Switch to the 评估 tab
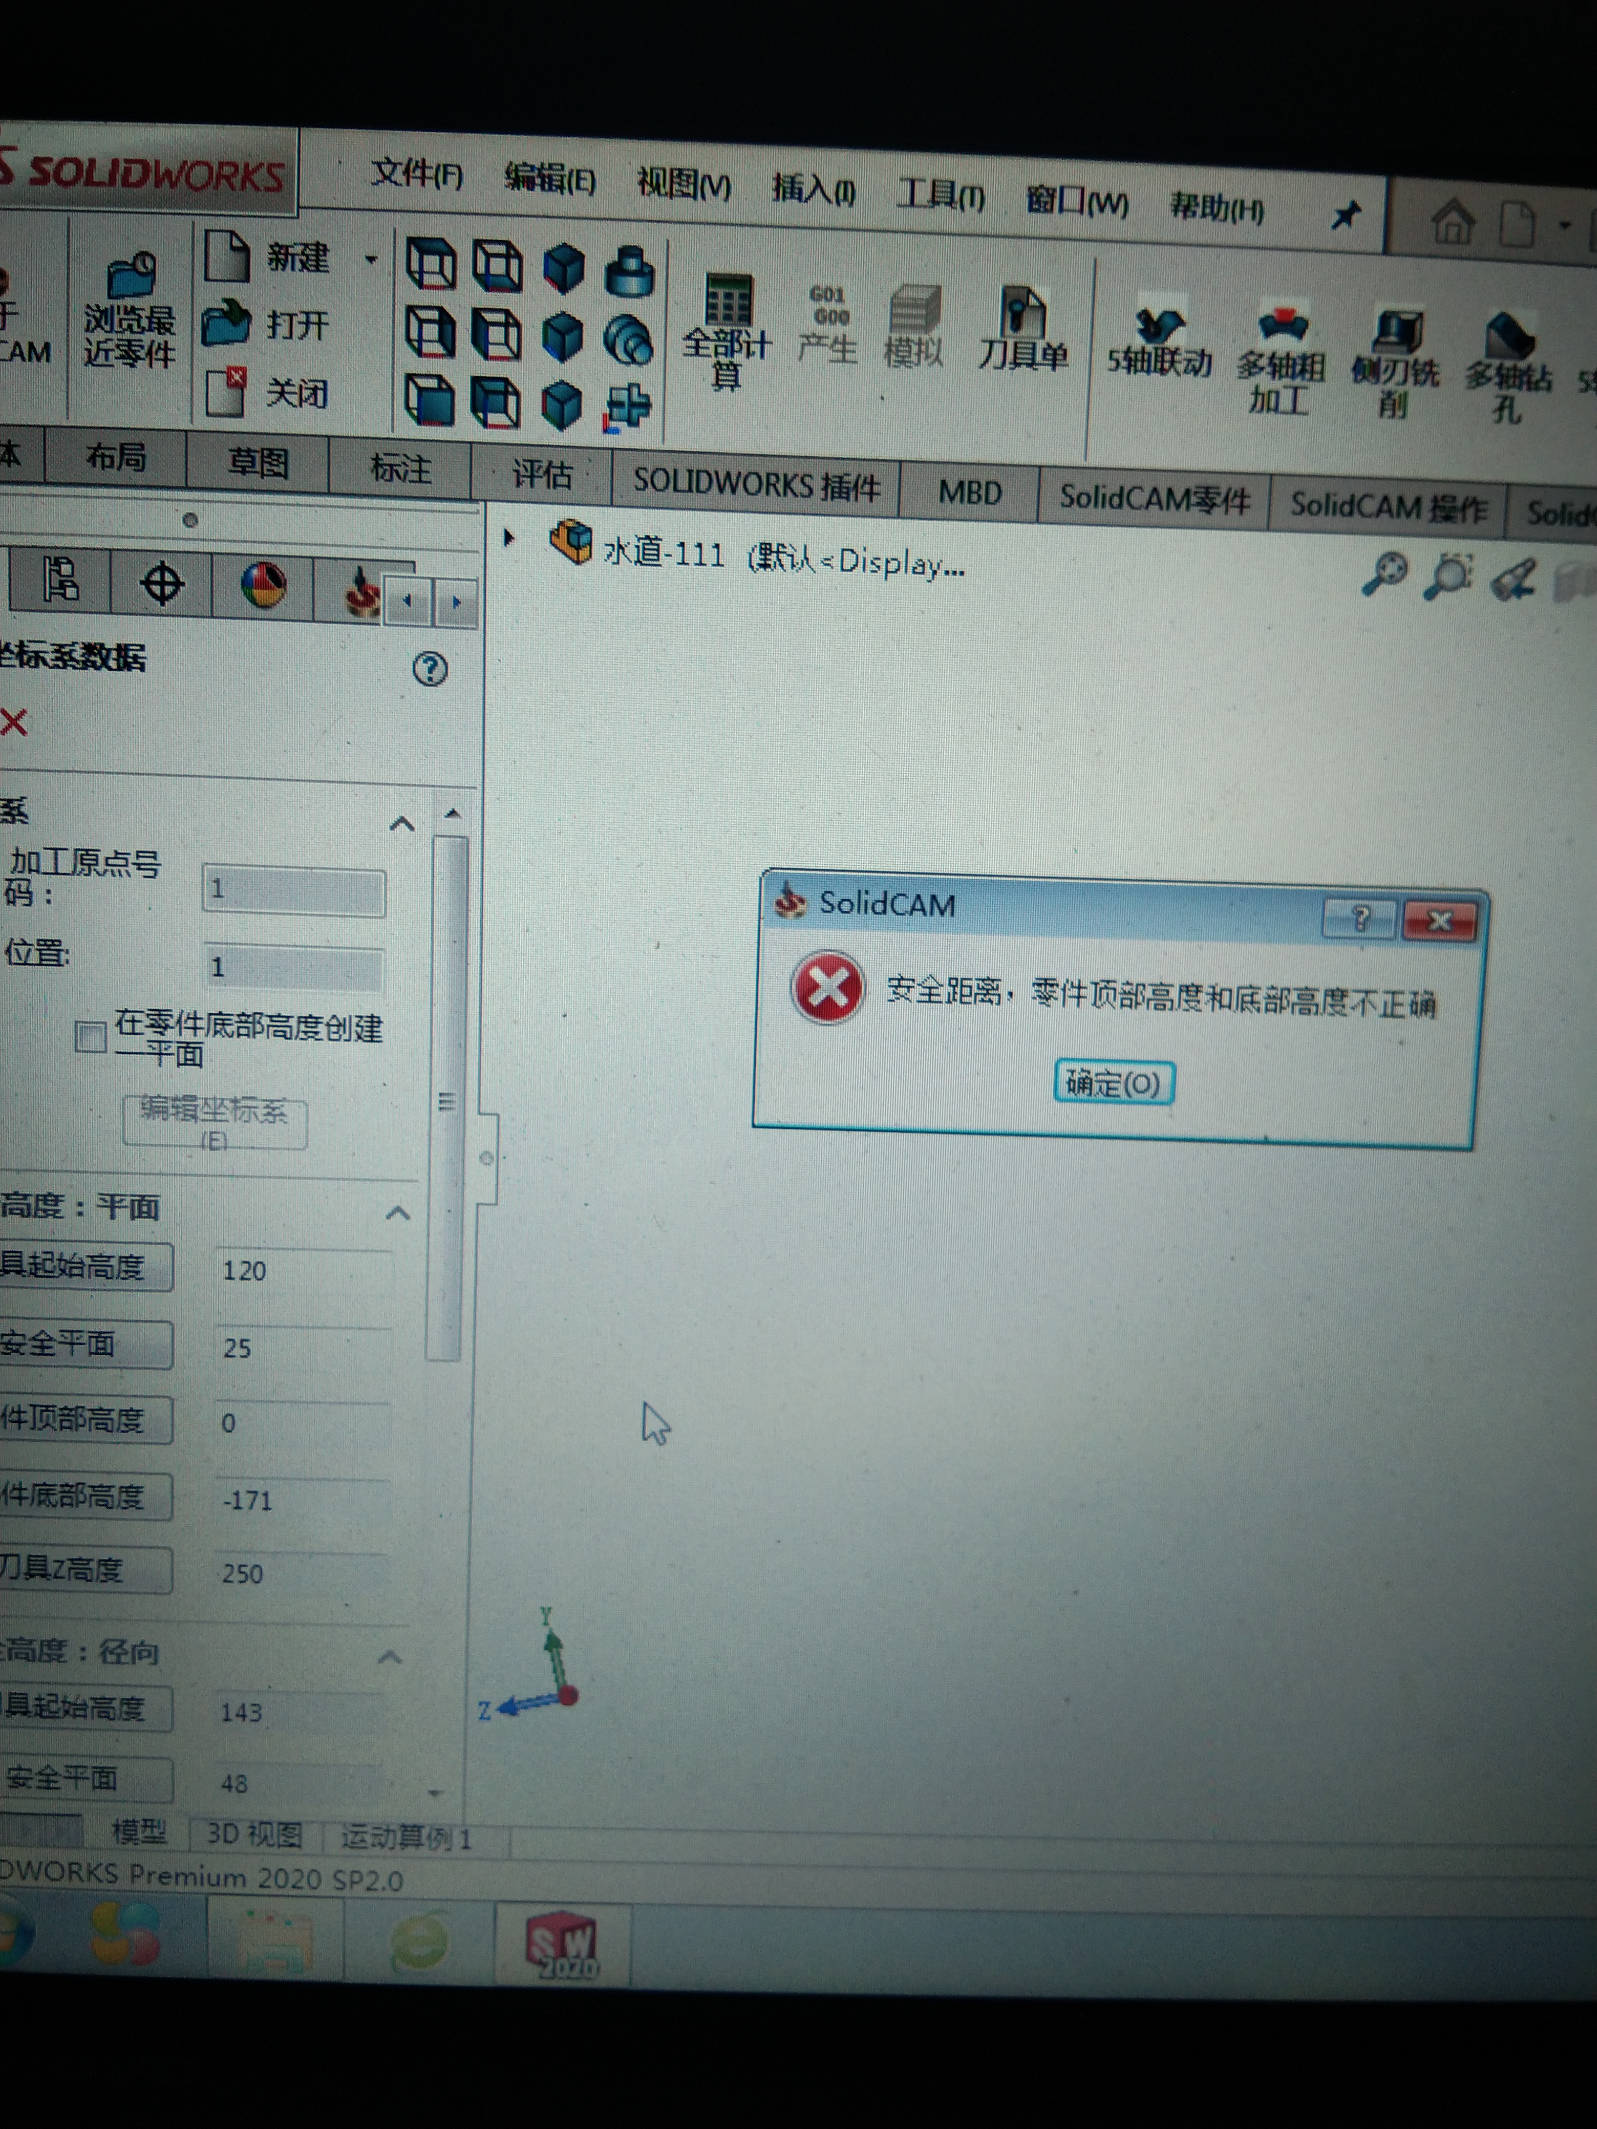The image size is (1597, 2129). [542, 474]
